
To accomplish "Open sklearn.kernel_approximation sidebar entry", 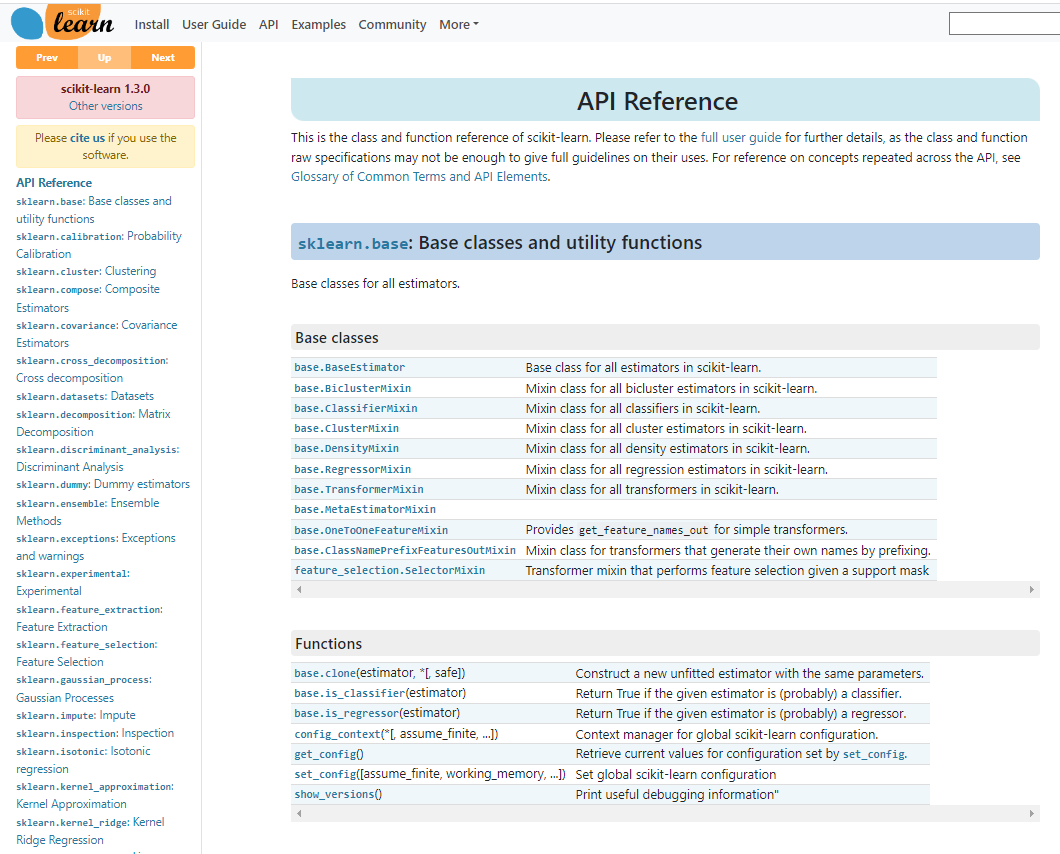I will coord(95,795).
